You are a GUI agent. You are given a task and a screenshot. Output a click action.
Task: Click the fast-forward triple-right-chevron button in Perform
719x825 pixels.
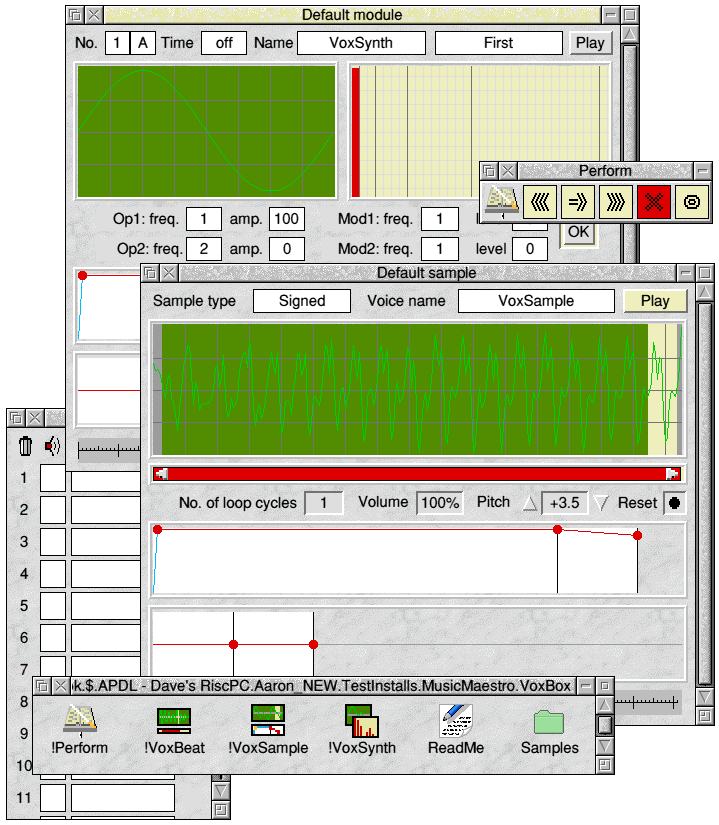(x=615, y=202)
